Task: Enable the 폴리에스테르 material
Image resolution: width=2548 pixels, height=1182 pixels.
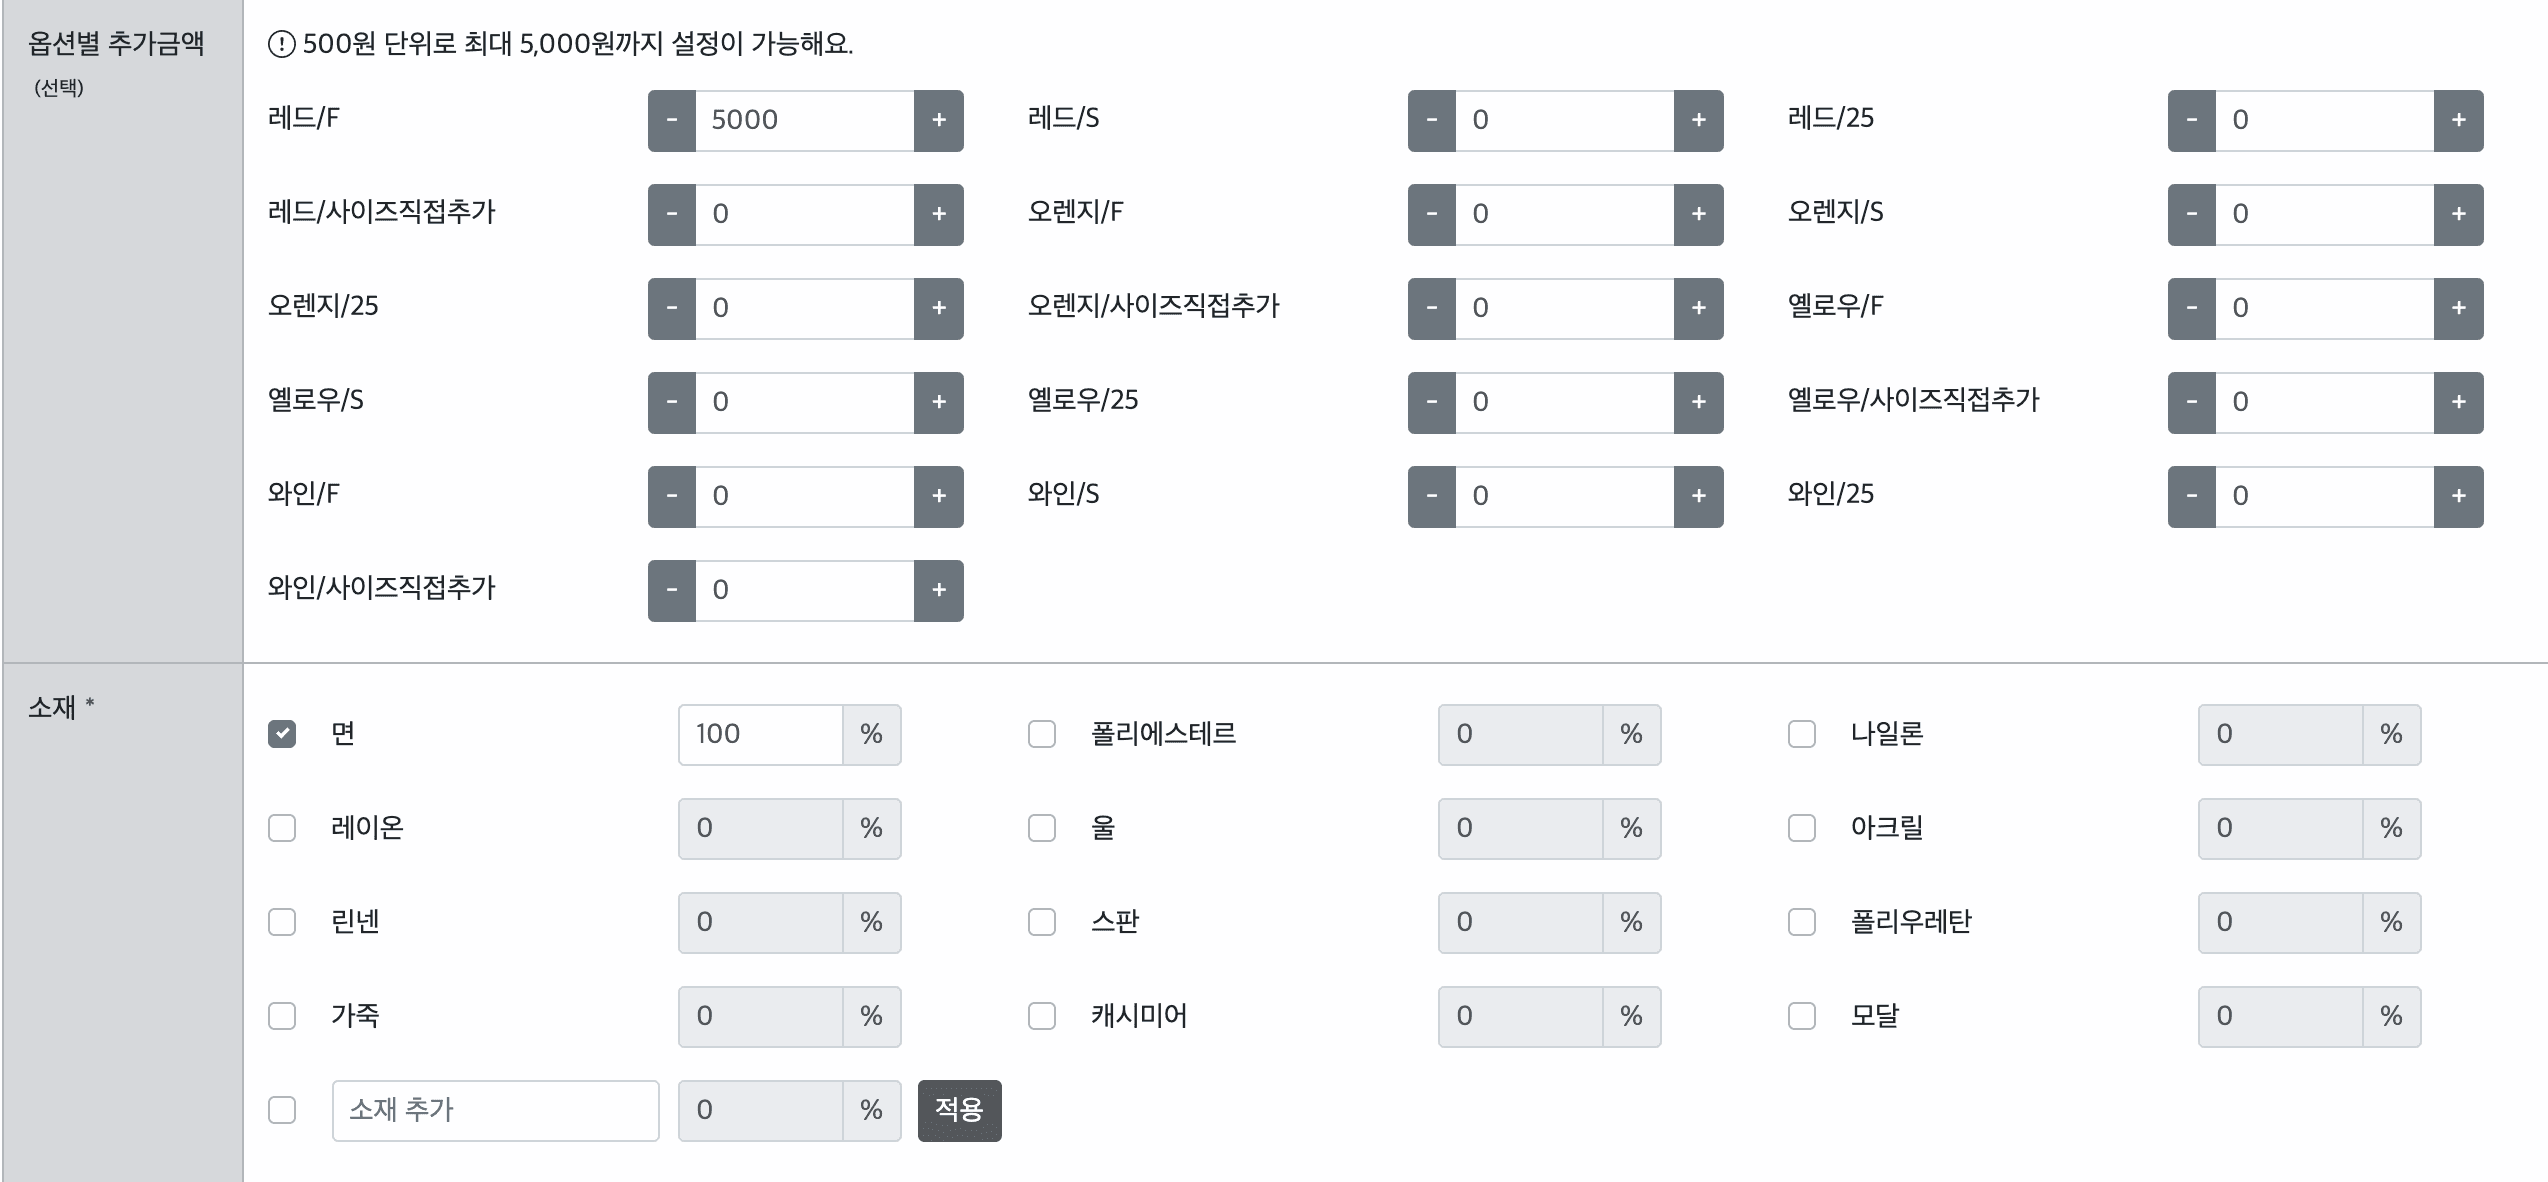Action: pos(1041,734)
